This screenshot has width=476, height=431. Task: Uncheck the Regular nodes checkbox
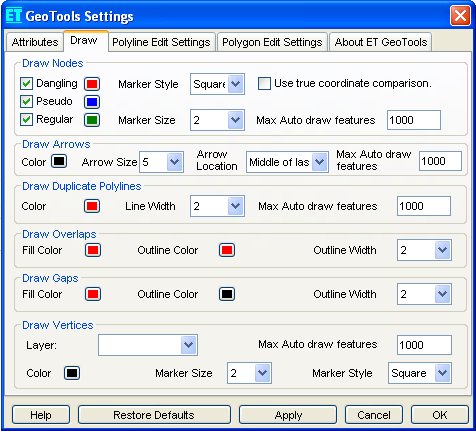[26, 120]
